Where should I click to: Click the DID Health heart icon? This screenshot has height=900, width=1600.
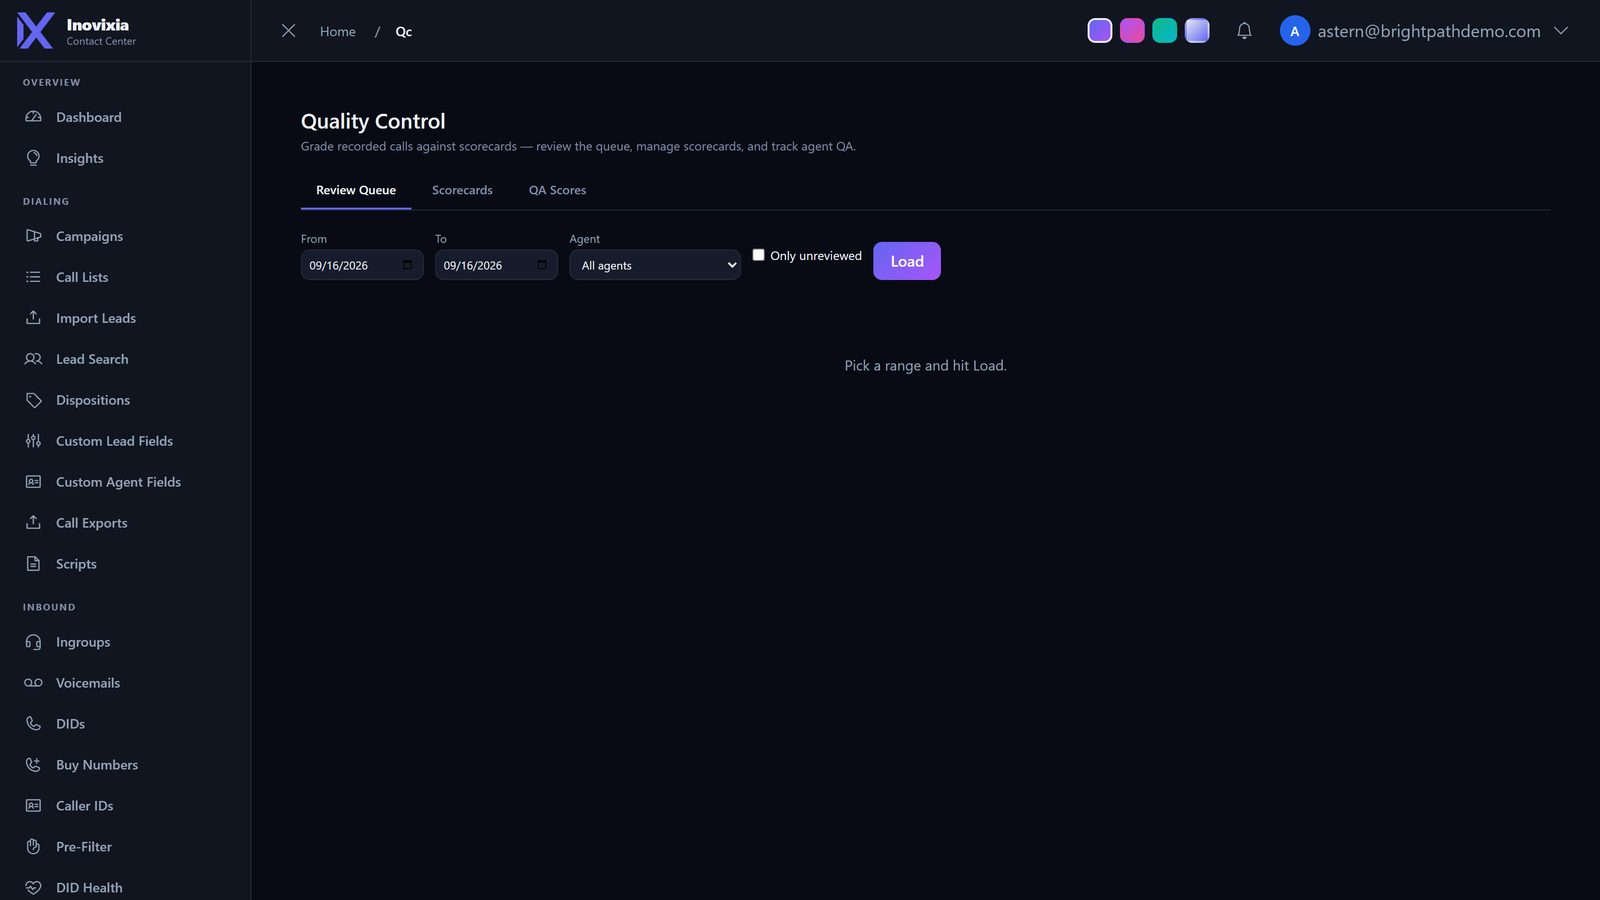33,888
